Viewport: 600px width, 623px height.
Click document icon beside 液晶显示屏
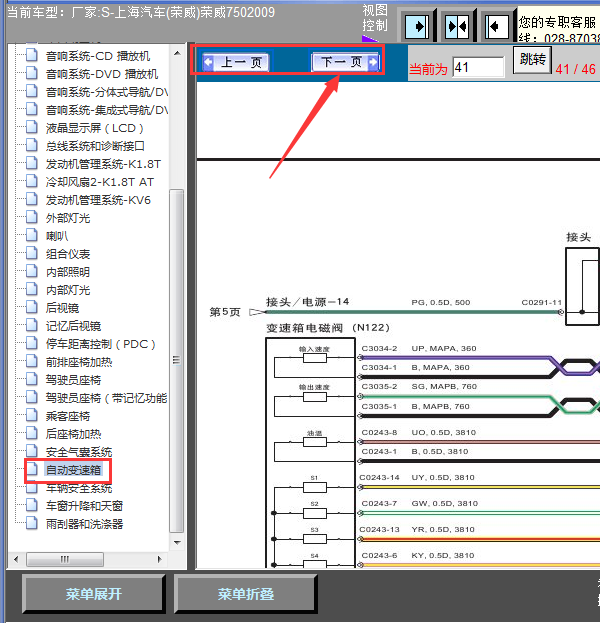(32, 127)
